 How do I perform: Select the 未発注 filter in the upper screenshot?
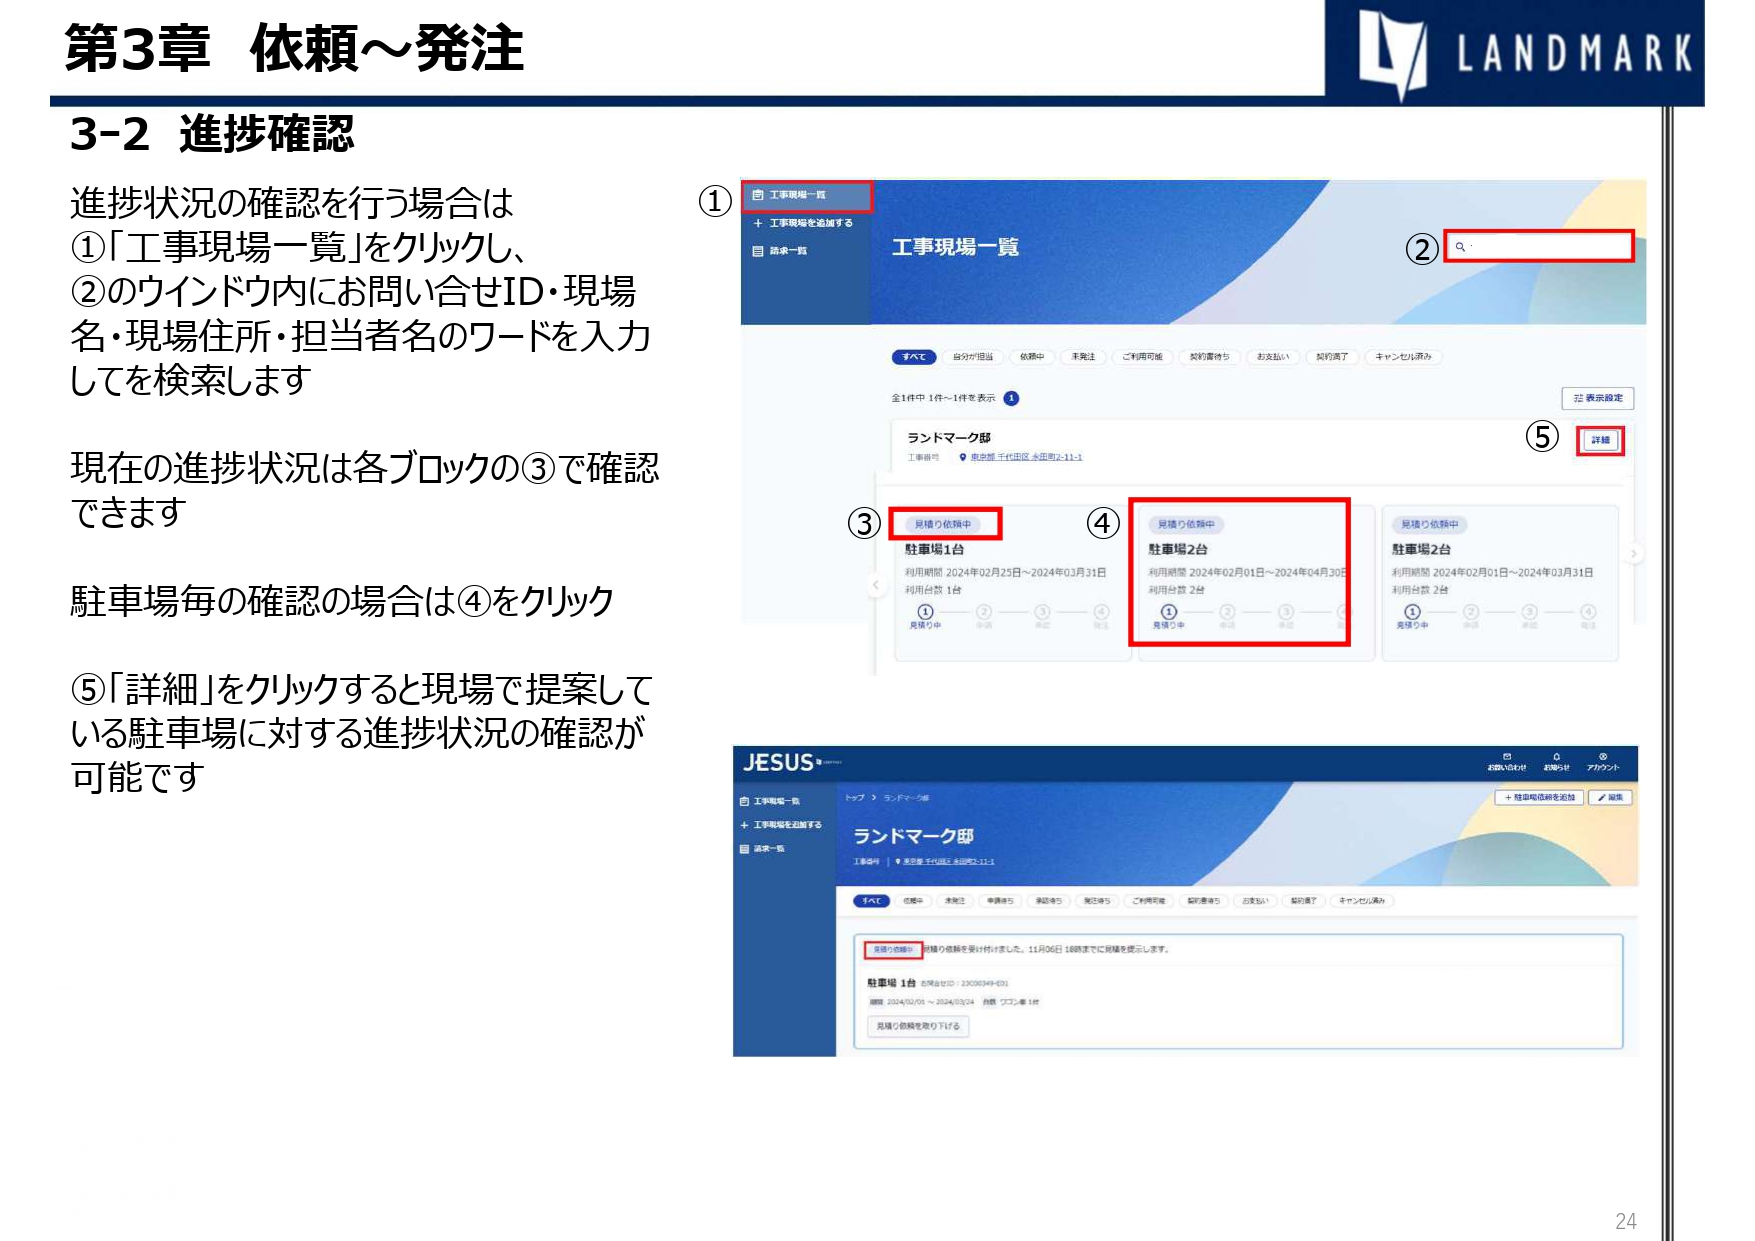pos(1083,357)
